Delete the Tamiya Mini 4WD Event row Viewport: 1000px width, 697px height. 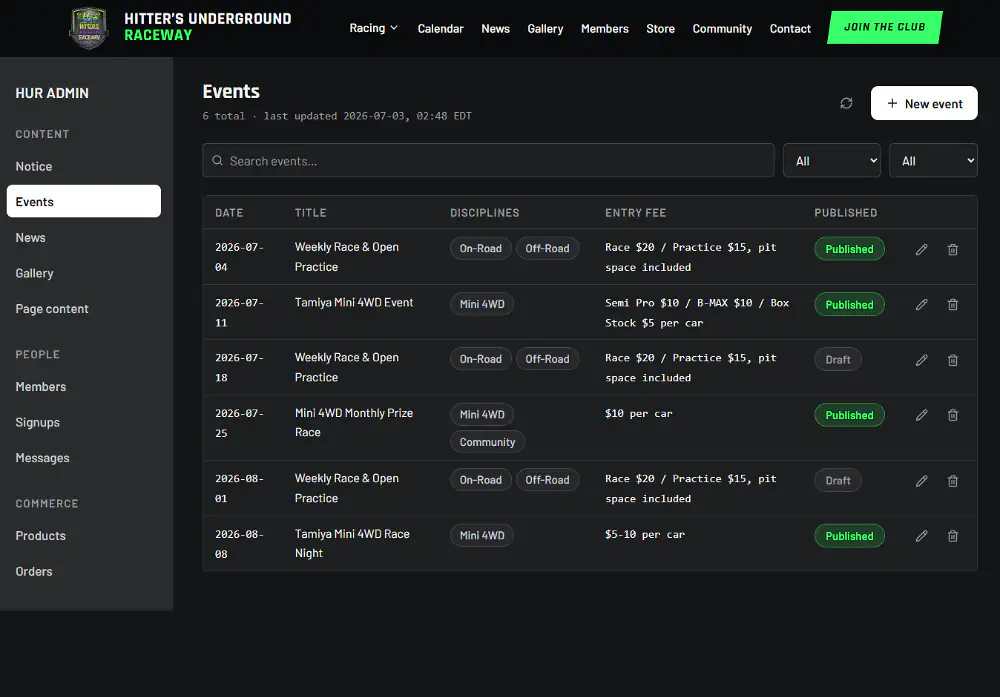(x=953, y=305)
